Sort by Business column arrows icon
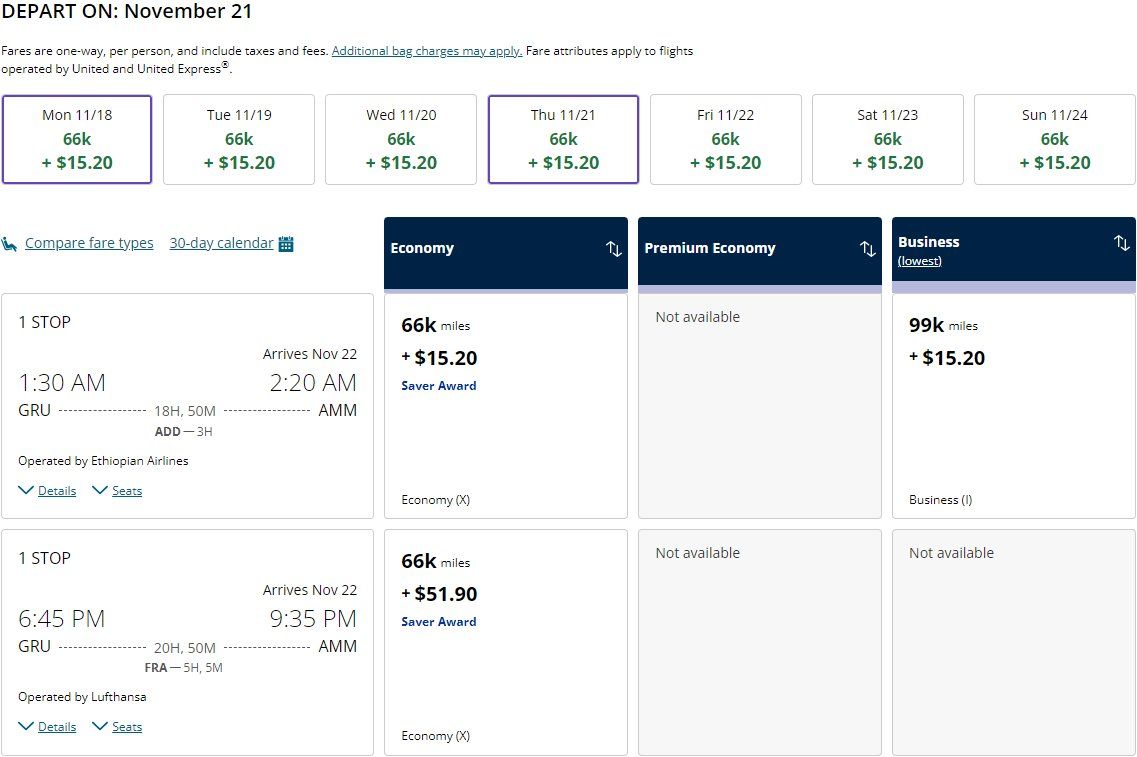The width and height of the screenshot is (1137, 757). (x=1121, y=243)
